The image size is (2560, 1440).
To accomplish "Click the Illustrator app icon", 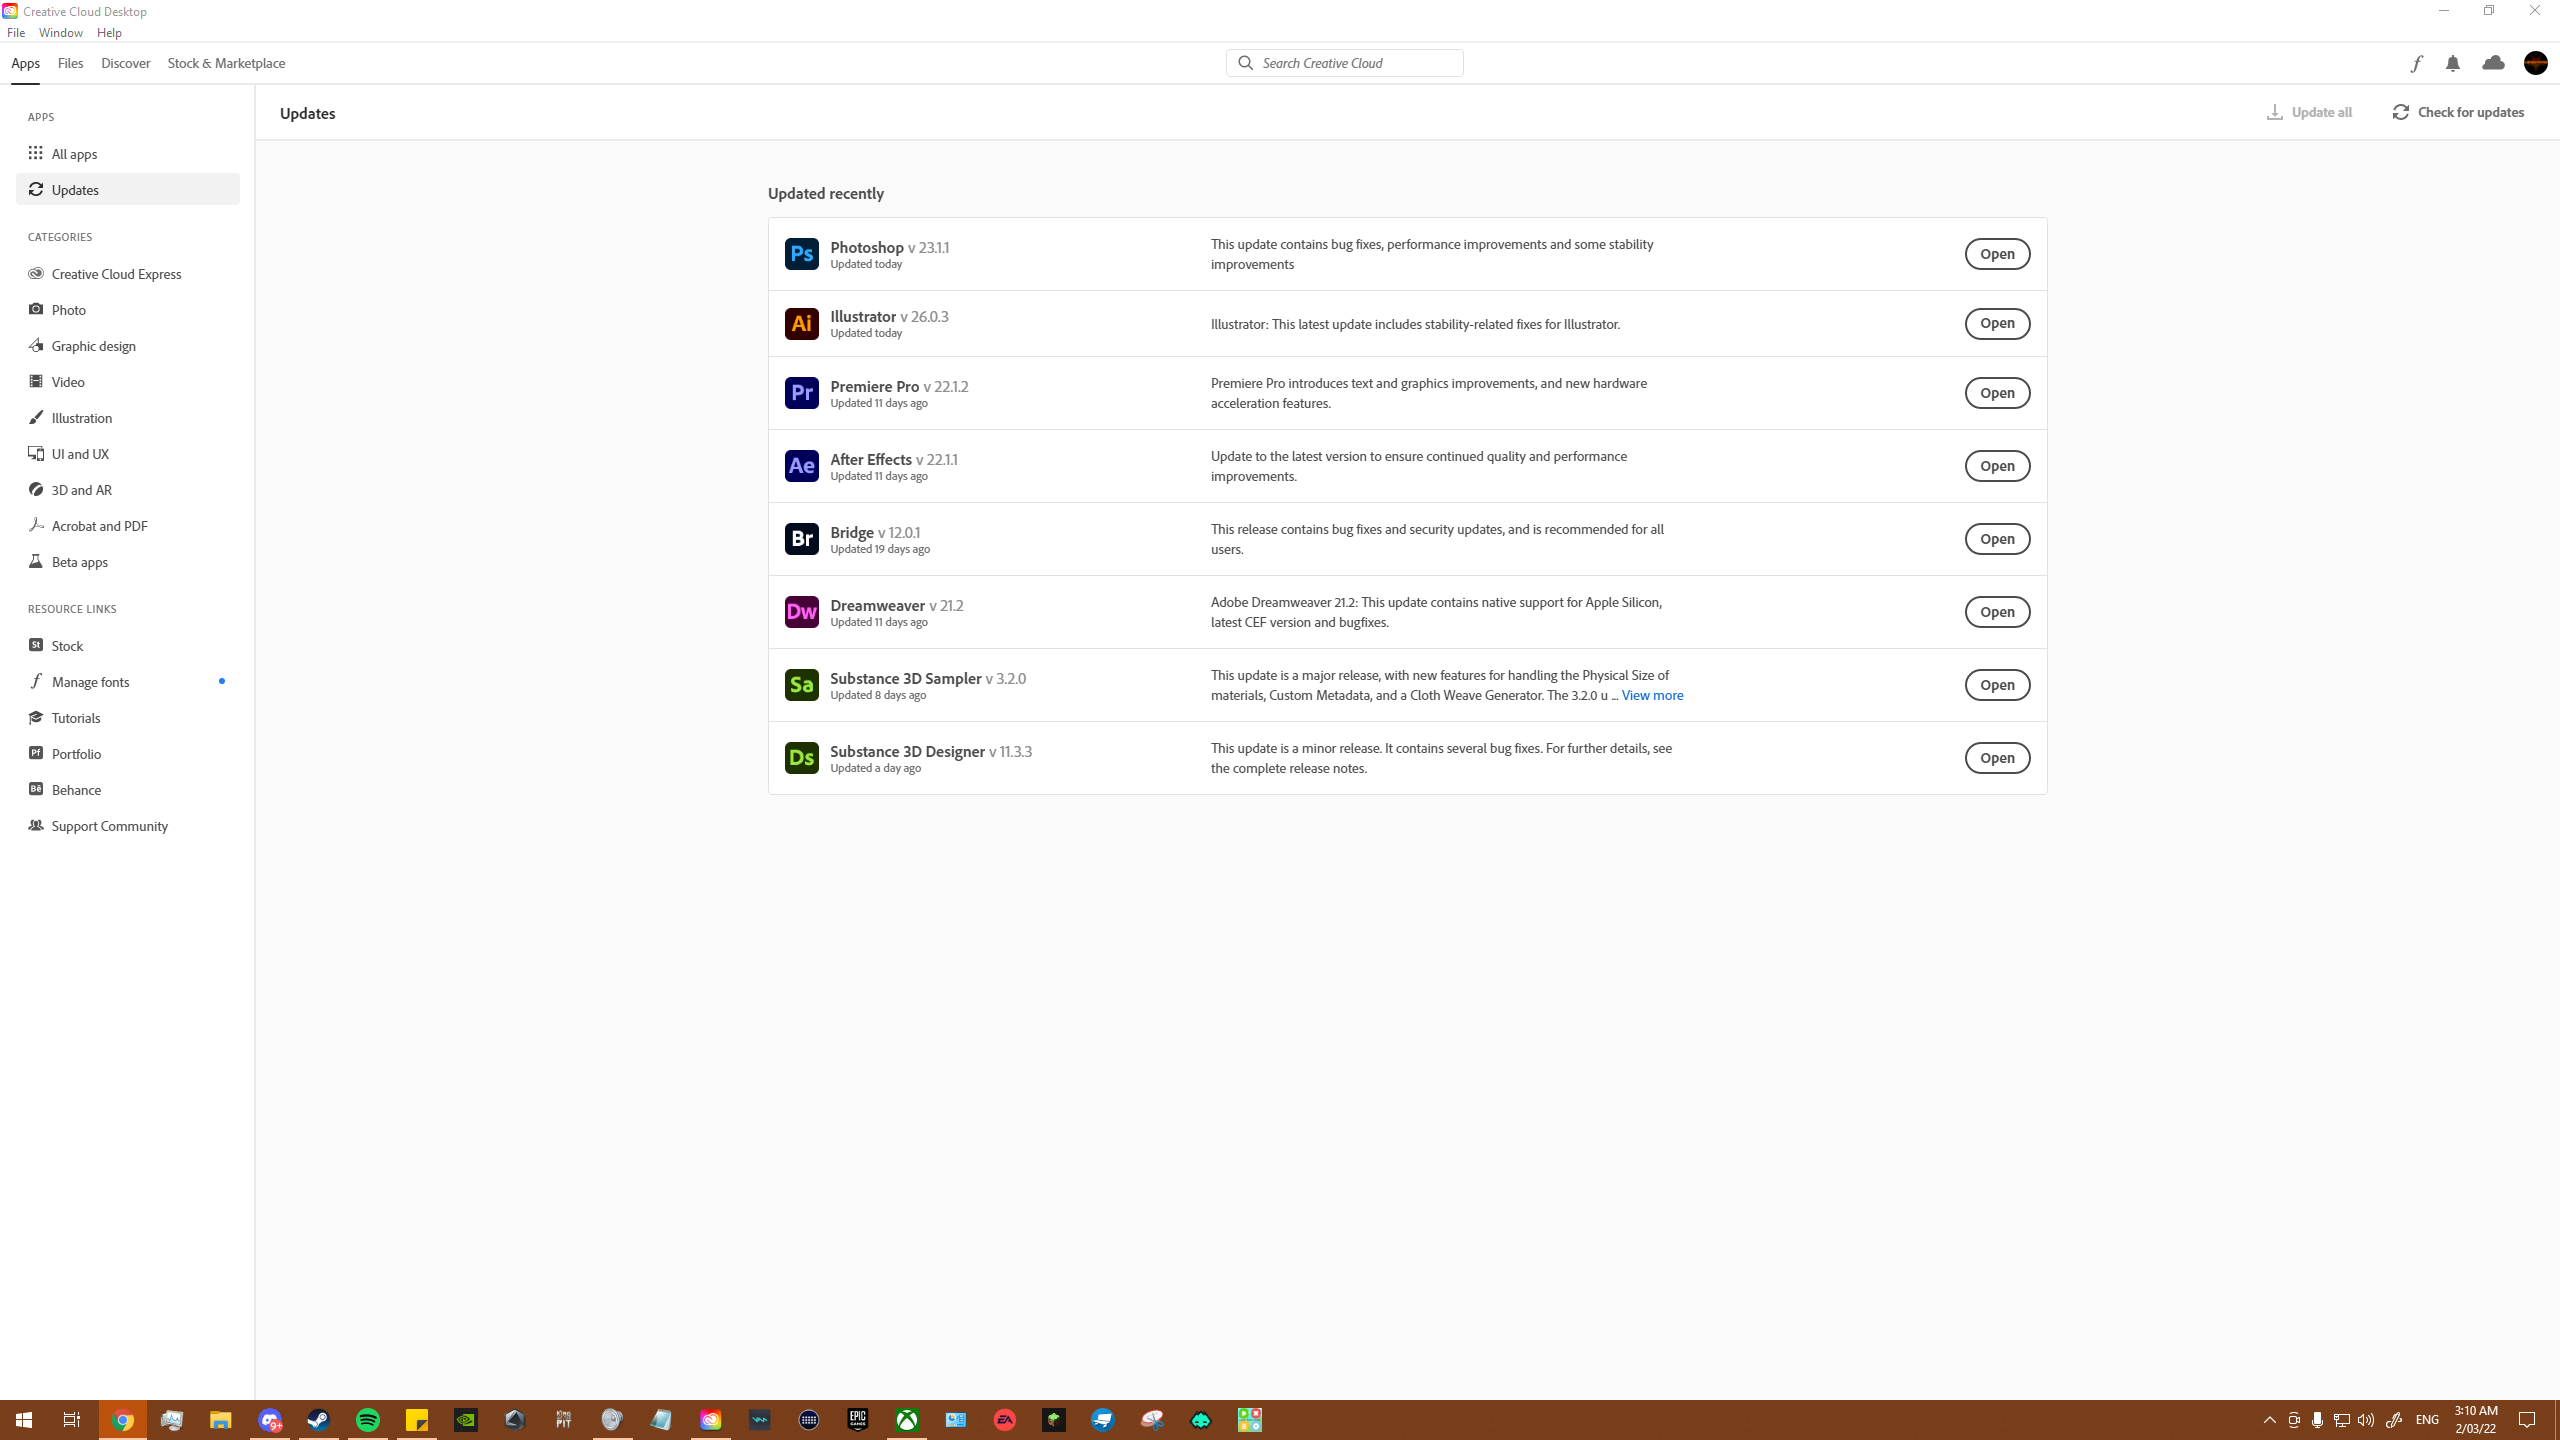I will [801, 324].
